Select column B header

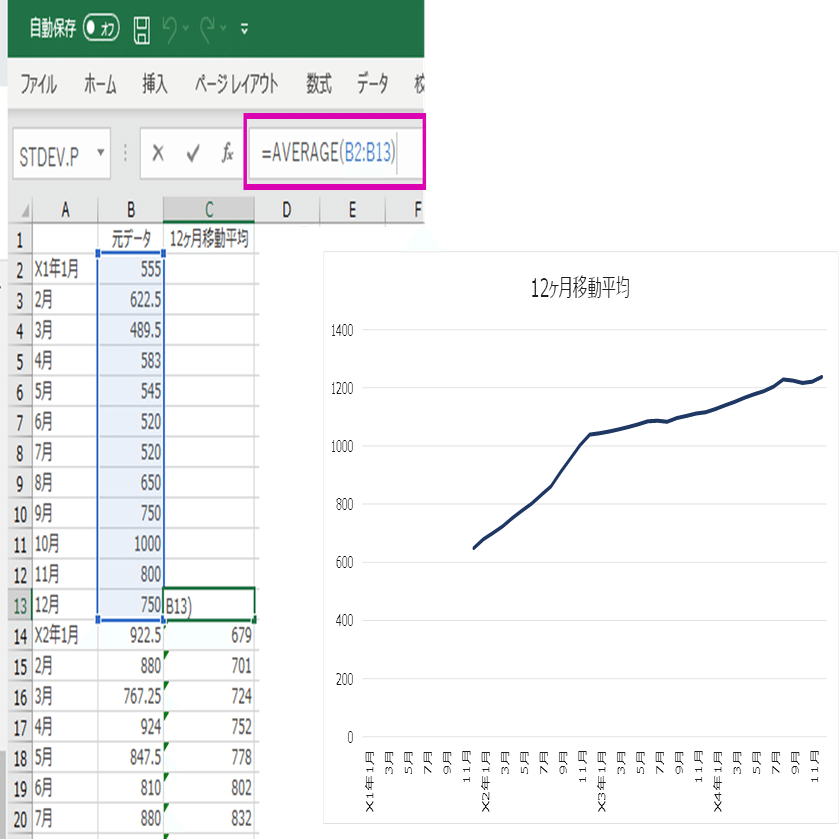(x=131, y=210)
